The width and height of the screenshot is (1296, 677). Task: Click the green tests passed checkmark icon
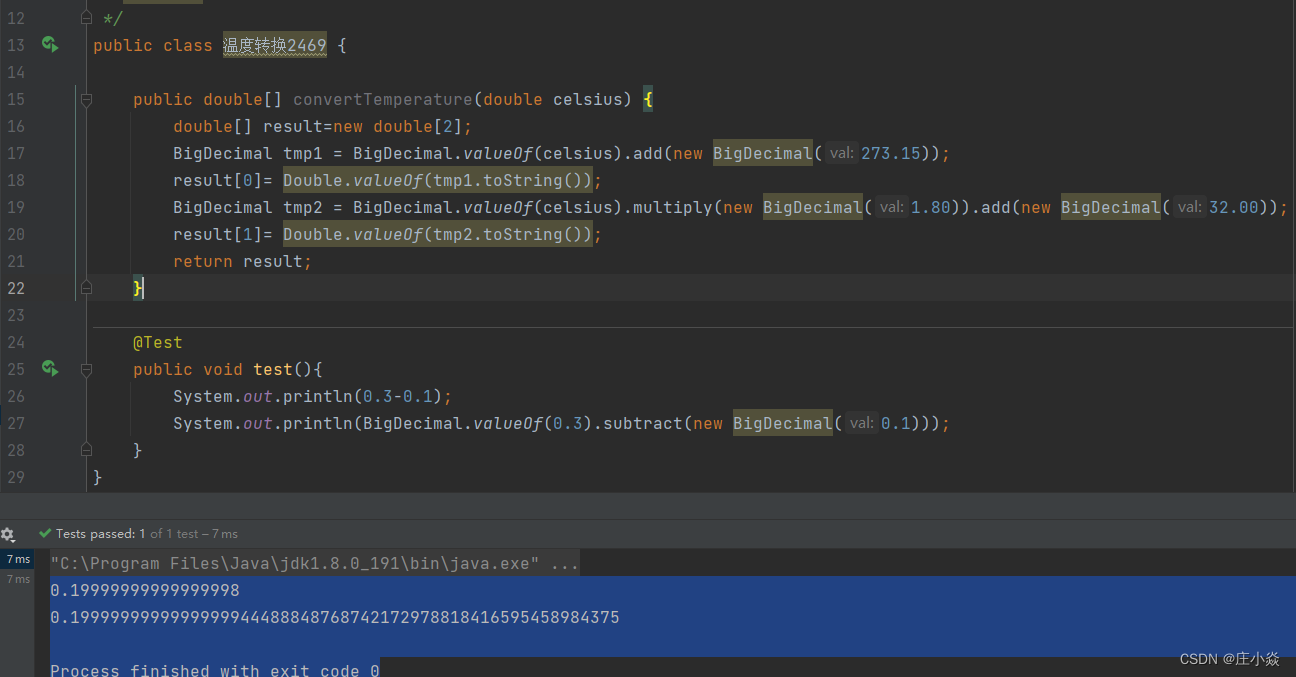[44, 533]
